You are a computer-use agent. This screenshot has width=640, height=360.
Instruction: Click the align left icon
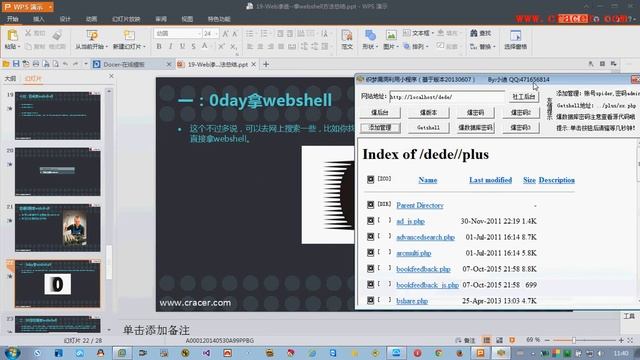tap(250, 47)
